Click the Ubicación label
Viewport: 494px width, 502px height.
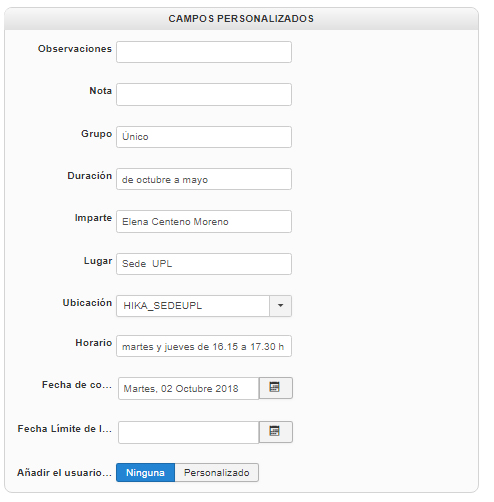87,303
